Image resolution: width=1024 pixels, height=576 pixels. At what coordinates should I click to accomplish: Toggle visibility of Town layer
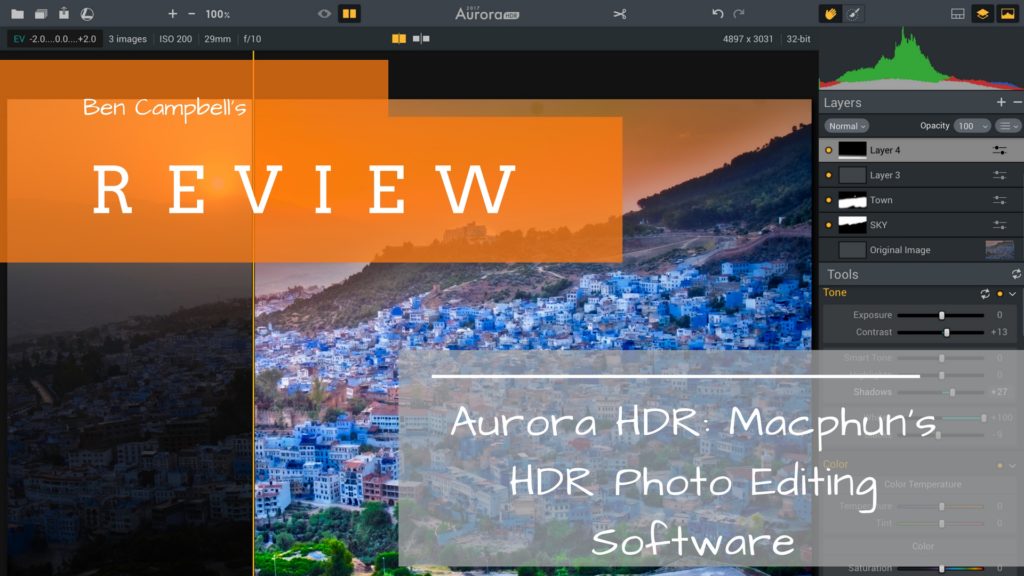tap(829, 200)
